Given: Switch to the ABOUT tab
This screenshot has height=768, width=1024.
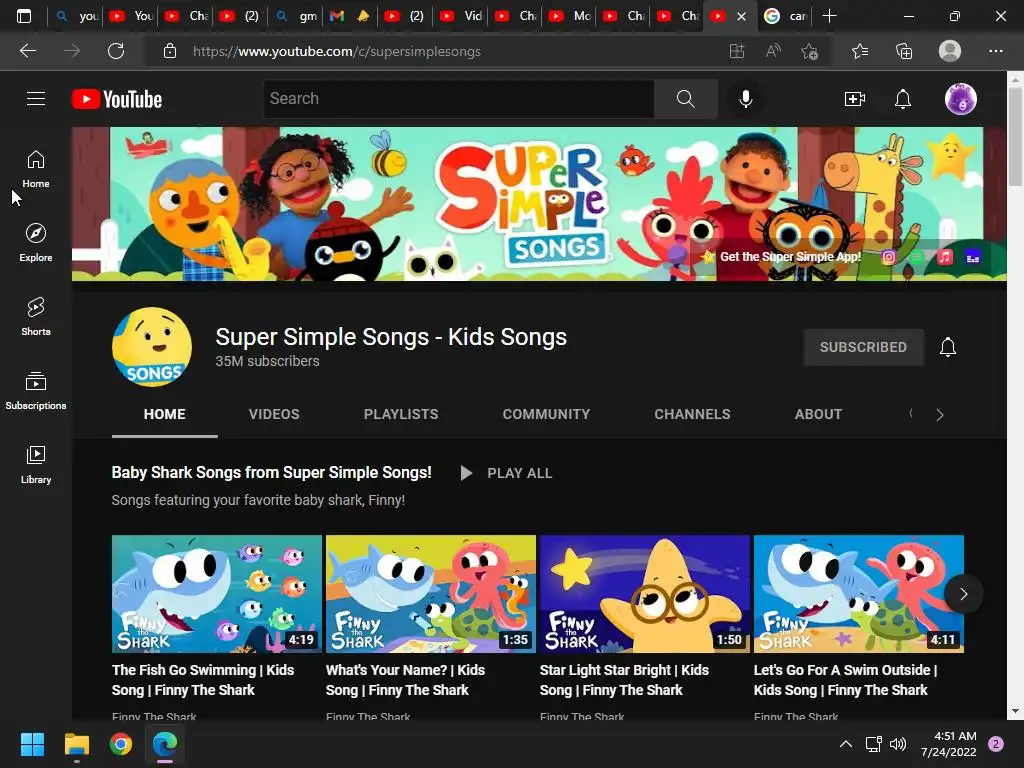Looking at the screenshot, I should 818,414.
